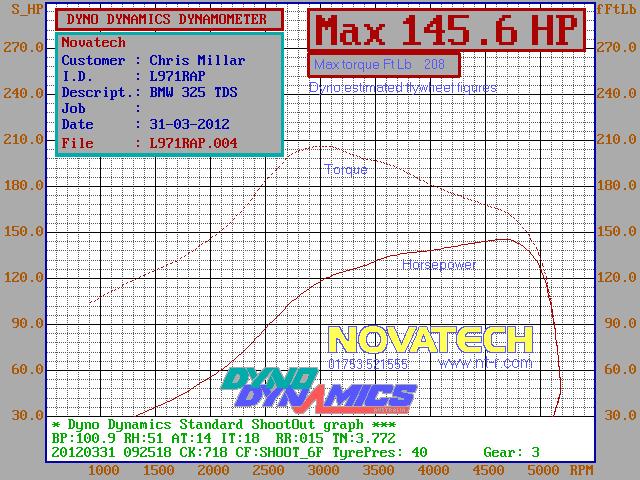This screenshot has height=480, width=640.
Task: Click '270.0' on the left axis
Action: click(24, 48)
